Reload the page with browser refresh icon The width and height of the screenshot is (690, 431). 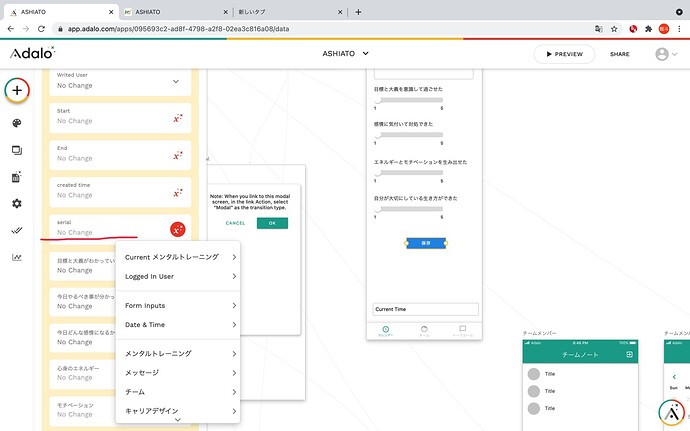pyautogui.click(x=41, y=29)
